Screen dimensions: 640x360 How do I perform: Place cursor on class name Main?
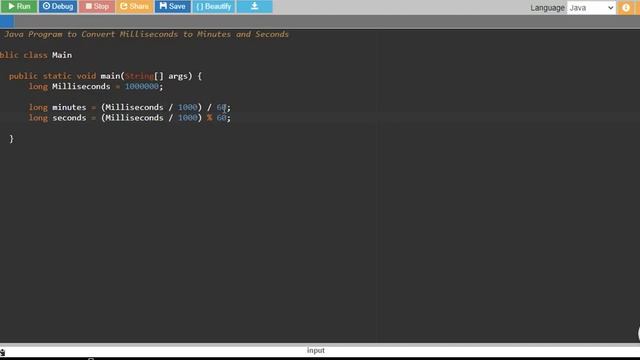[x=62, y=55]
